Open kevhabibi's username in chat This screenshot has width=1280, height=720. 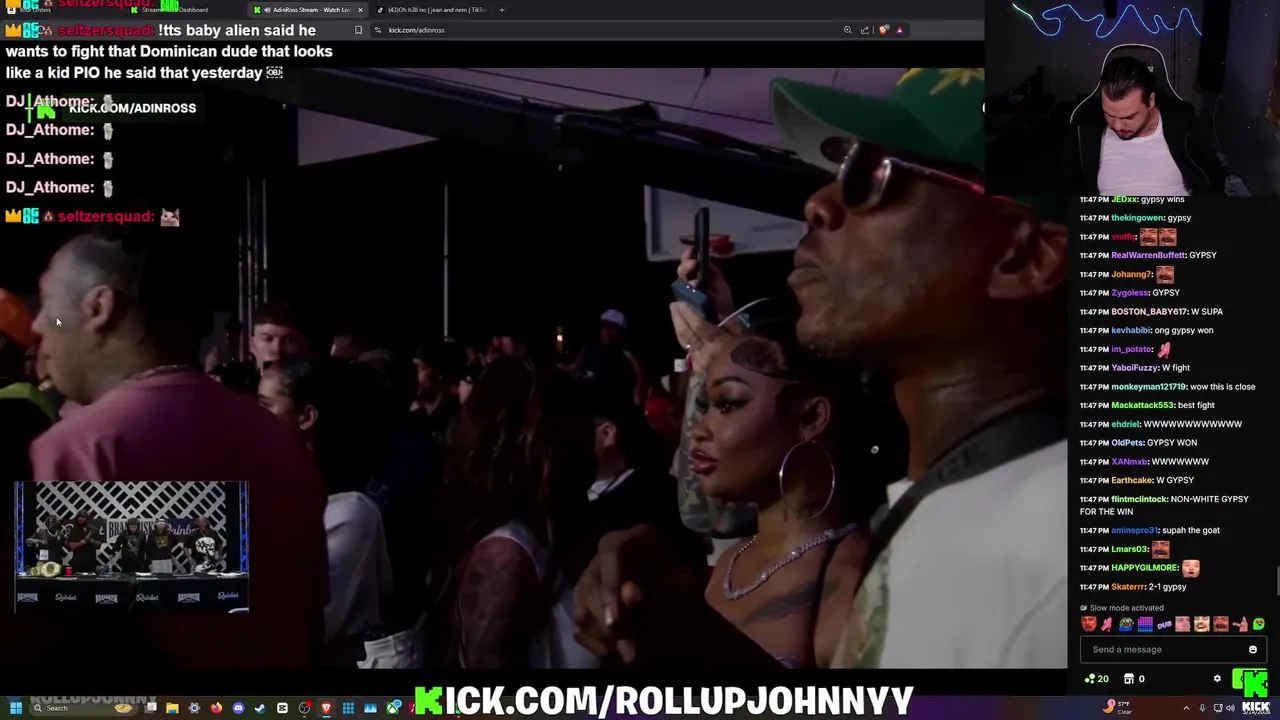coord(1131,330)
